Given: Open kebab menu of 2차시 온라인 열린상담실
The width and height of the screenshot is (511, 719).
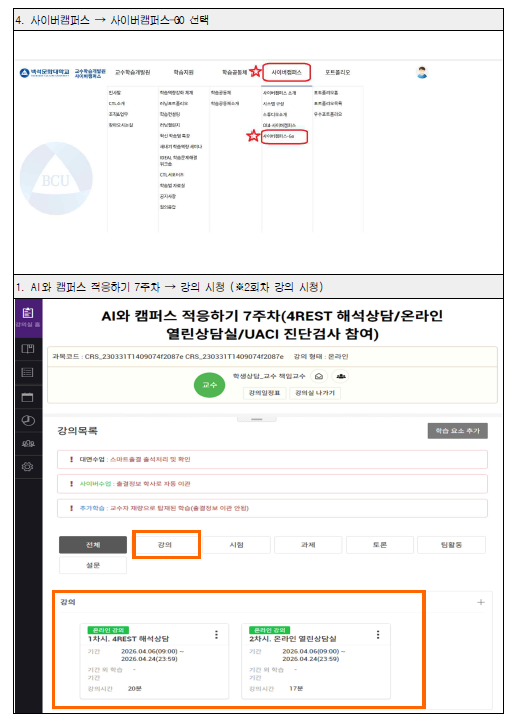Looking at the screenshot, I should 378,635.
